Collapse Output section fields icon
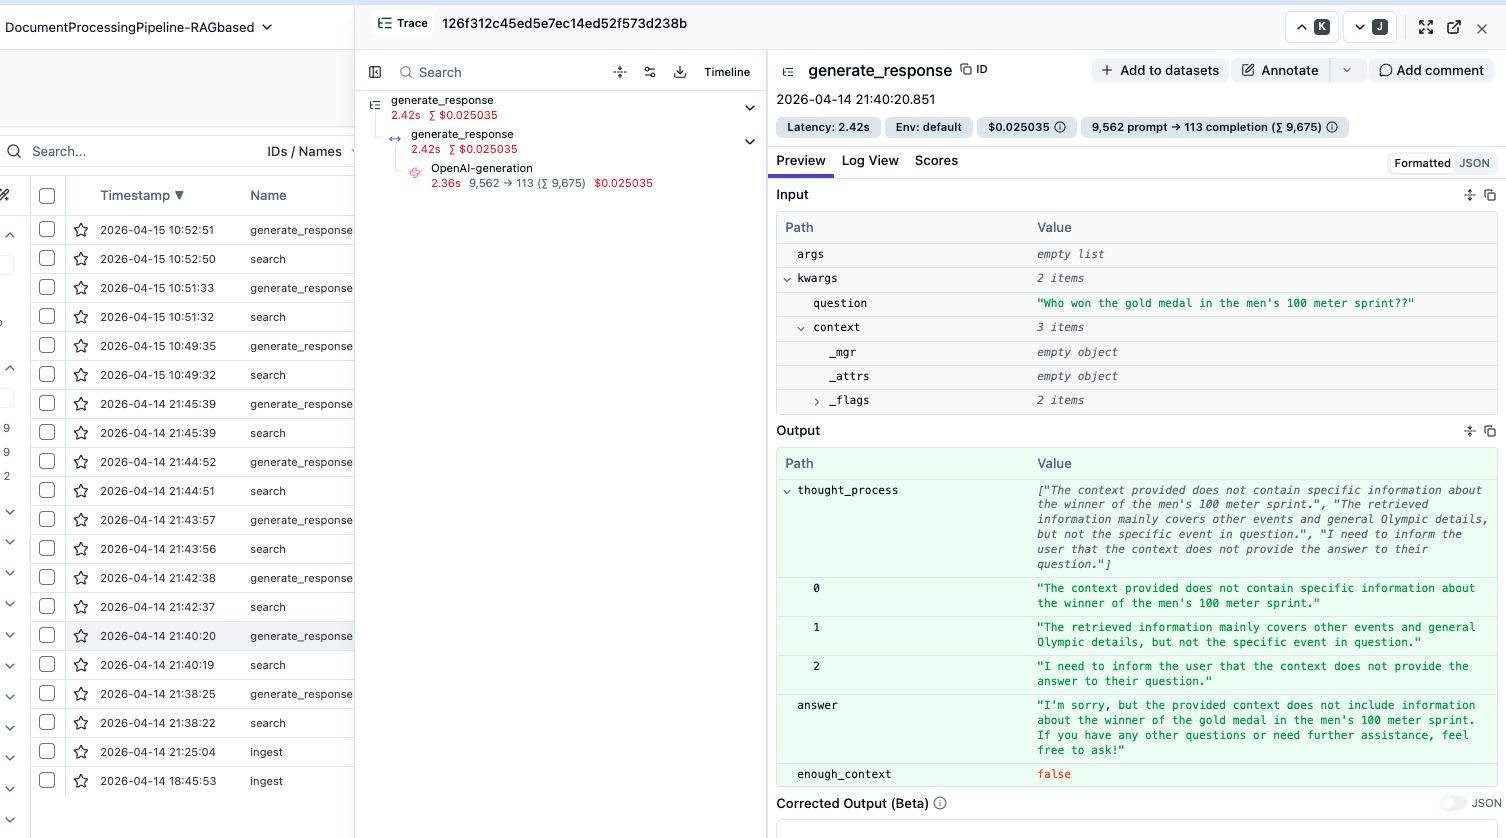 tap(1470, 431)
